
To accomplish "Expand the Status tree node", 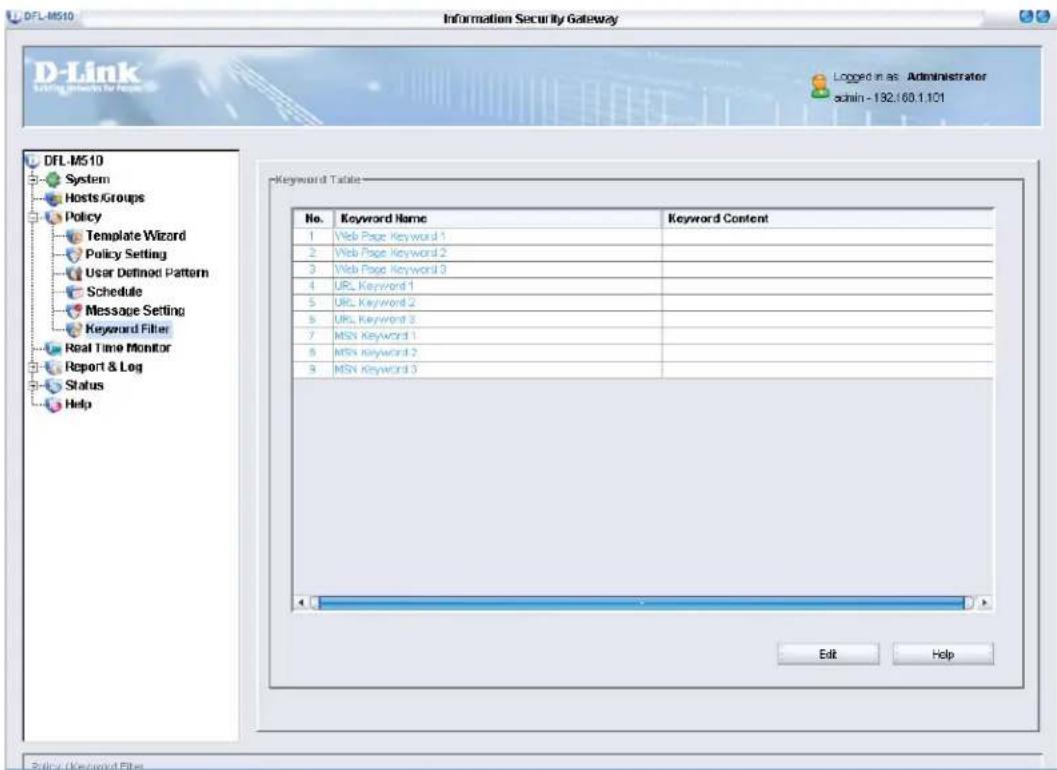I will pos(33,386).
